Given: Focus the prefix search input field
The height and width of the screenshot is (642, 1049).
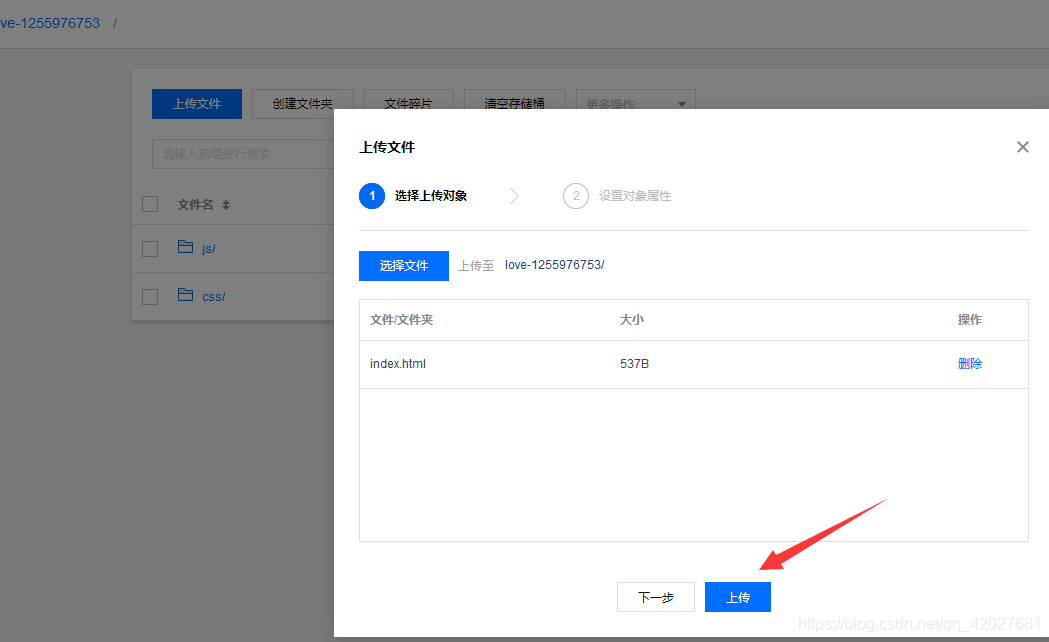Looking at the screenshot, I should (243, 154).
